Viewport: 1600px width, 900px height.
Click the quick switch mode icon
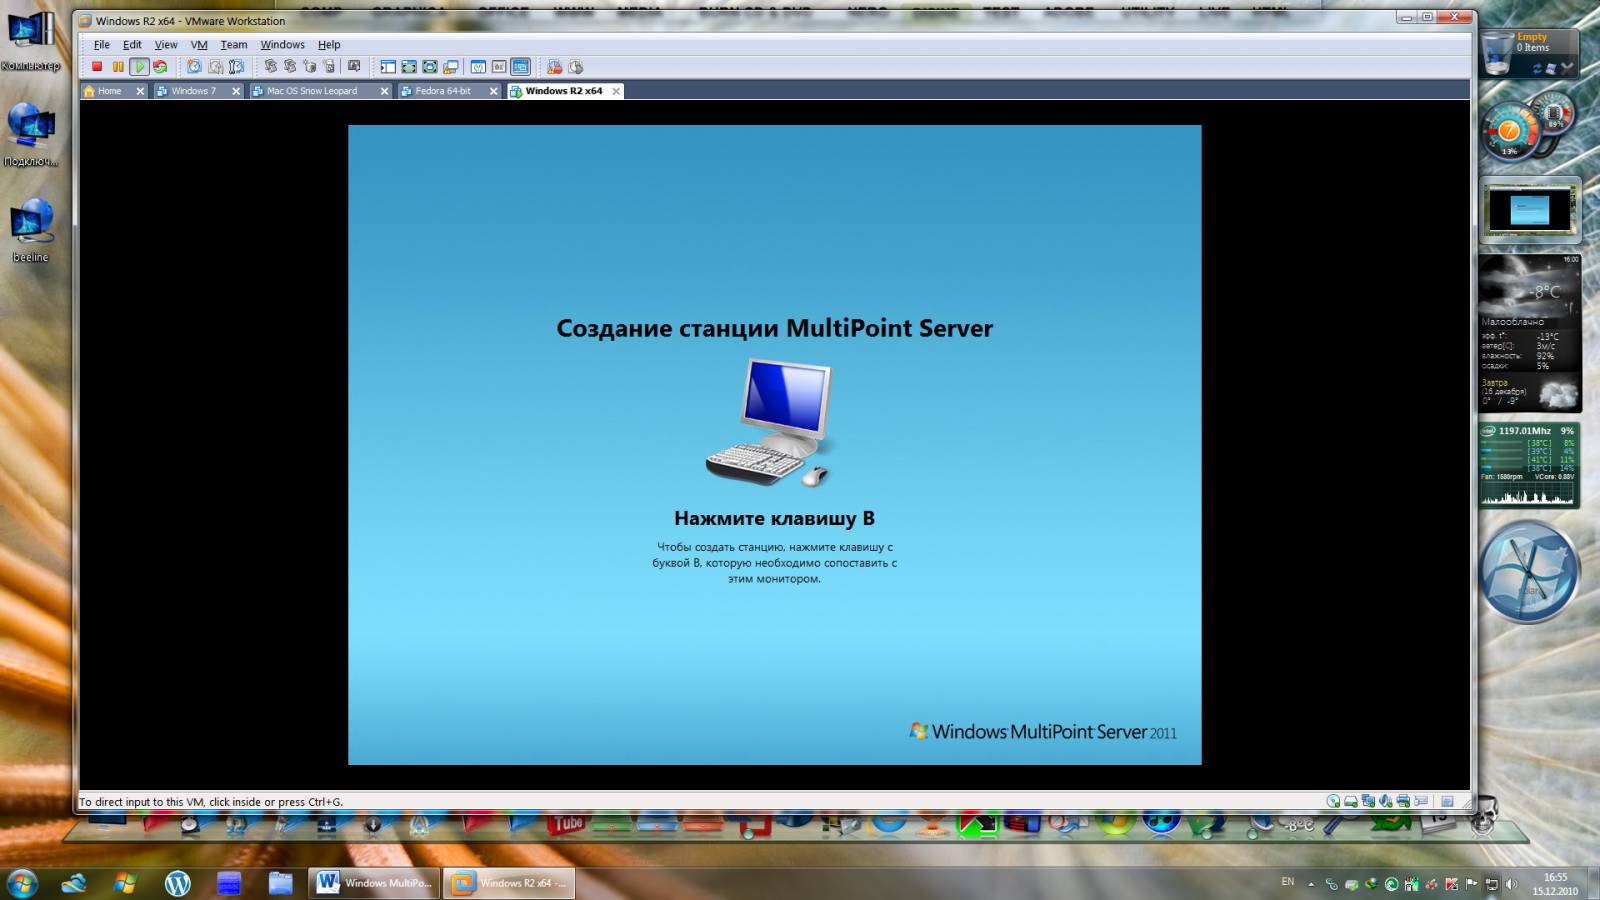coord(430,67)
